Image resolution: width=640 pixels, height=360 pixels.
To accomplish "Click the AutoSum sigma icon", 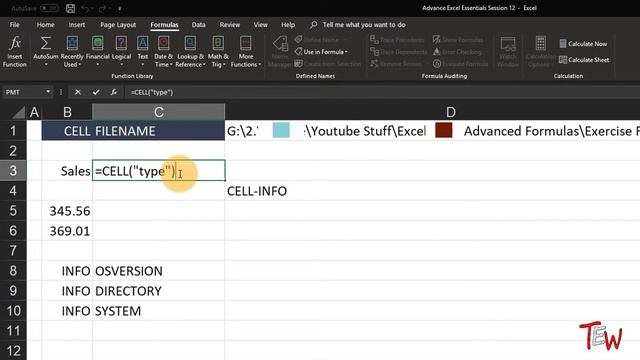I will 46,43.
